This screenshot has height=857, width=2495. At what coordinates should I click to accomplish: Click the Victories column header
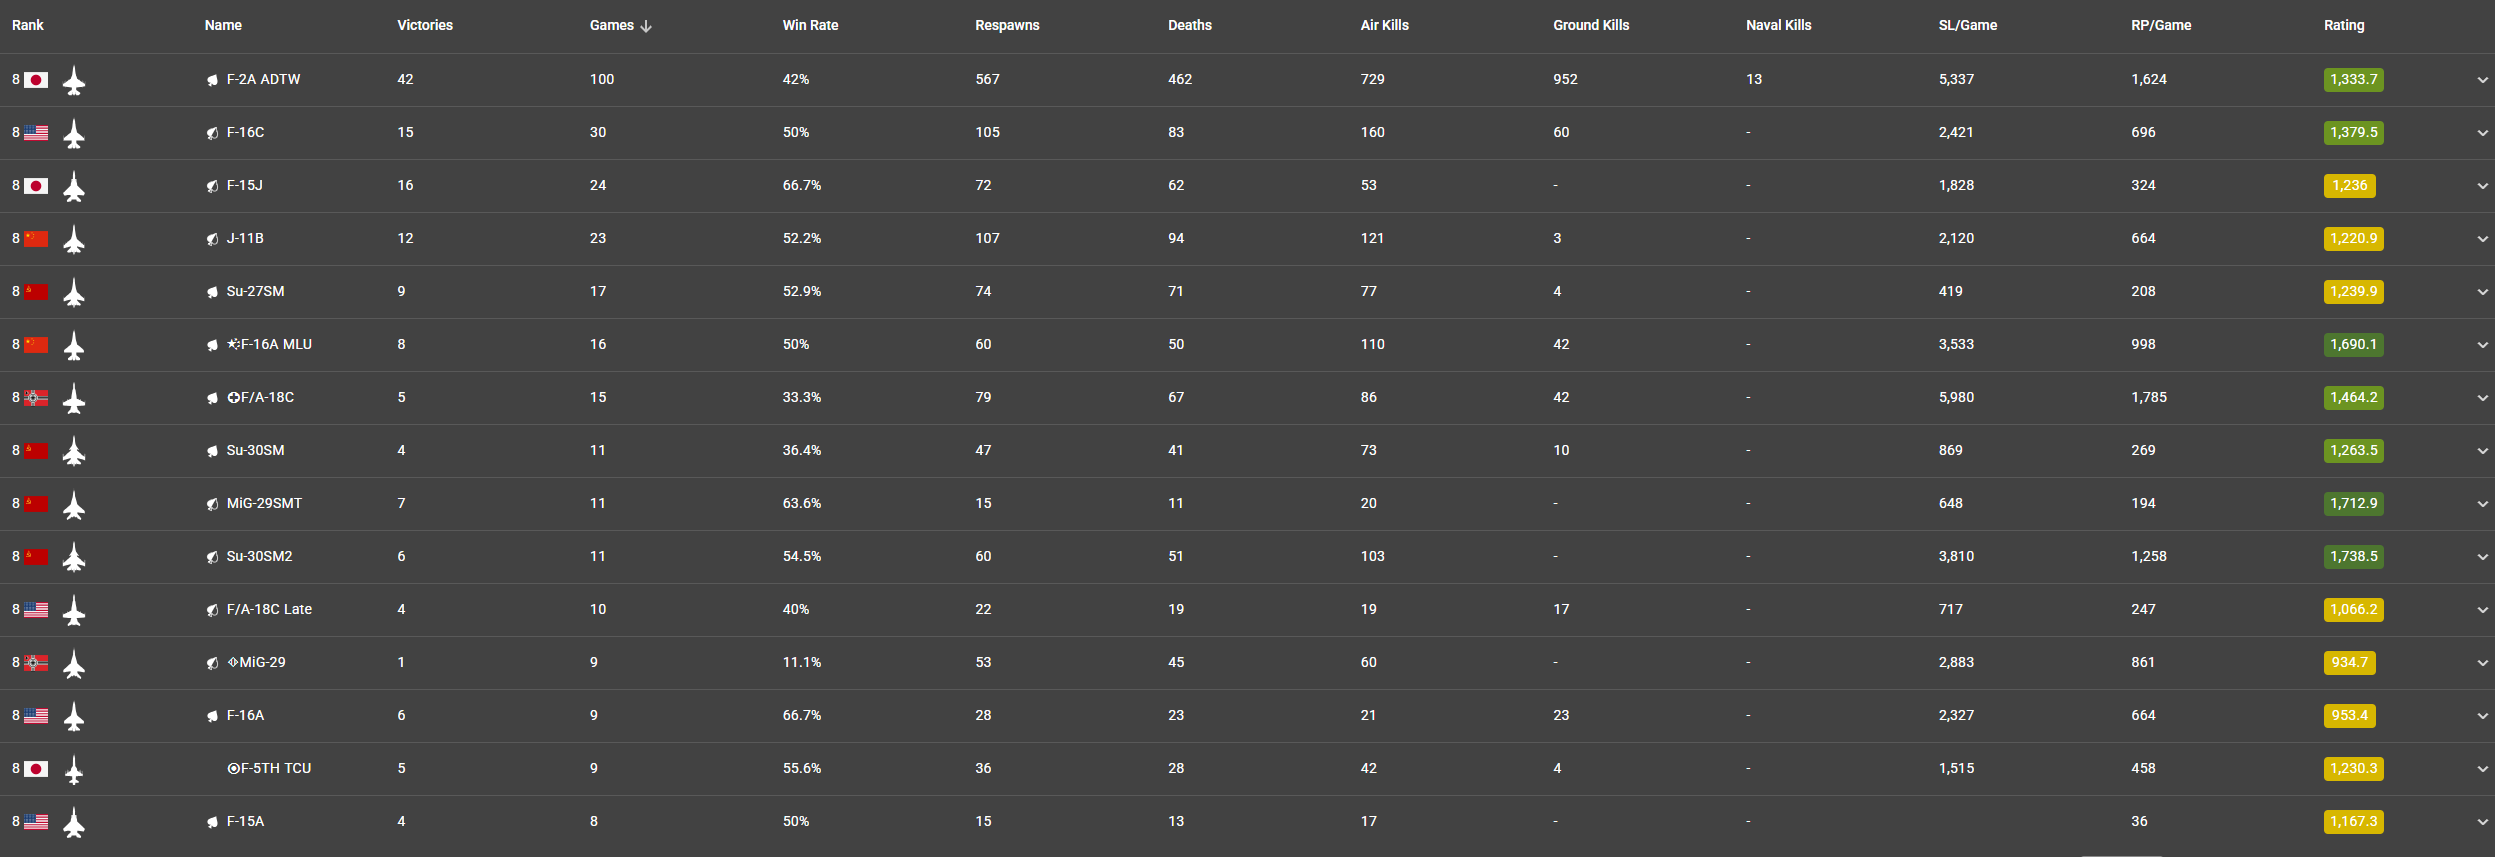(x=425, y=25)
